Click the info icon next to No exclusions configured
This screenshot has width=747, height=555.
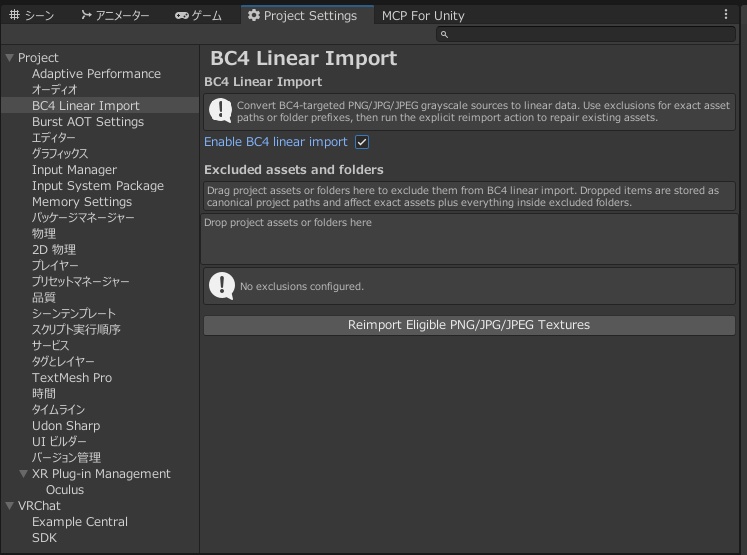[222, 286]
